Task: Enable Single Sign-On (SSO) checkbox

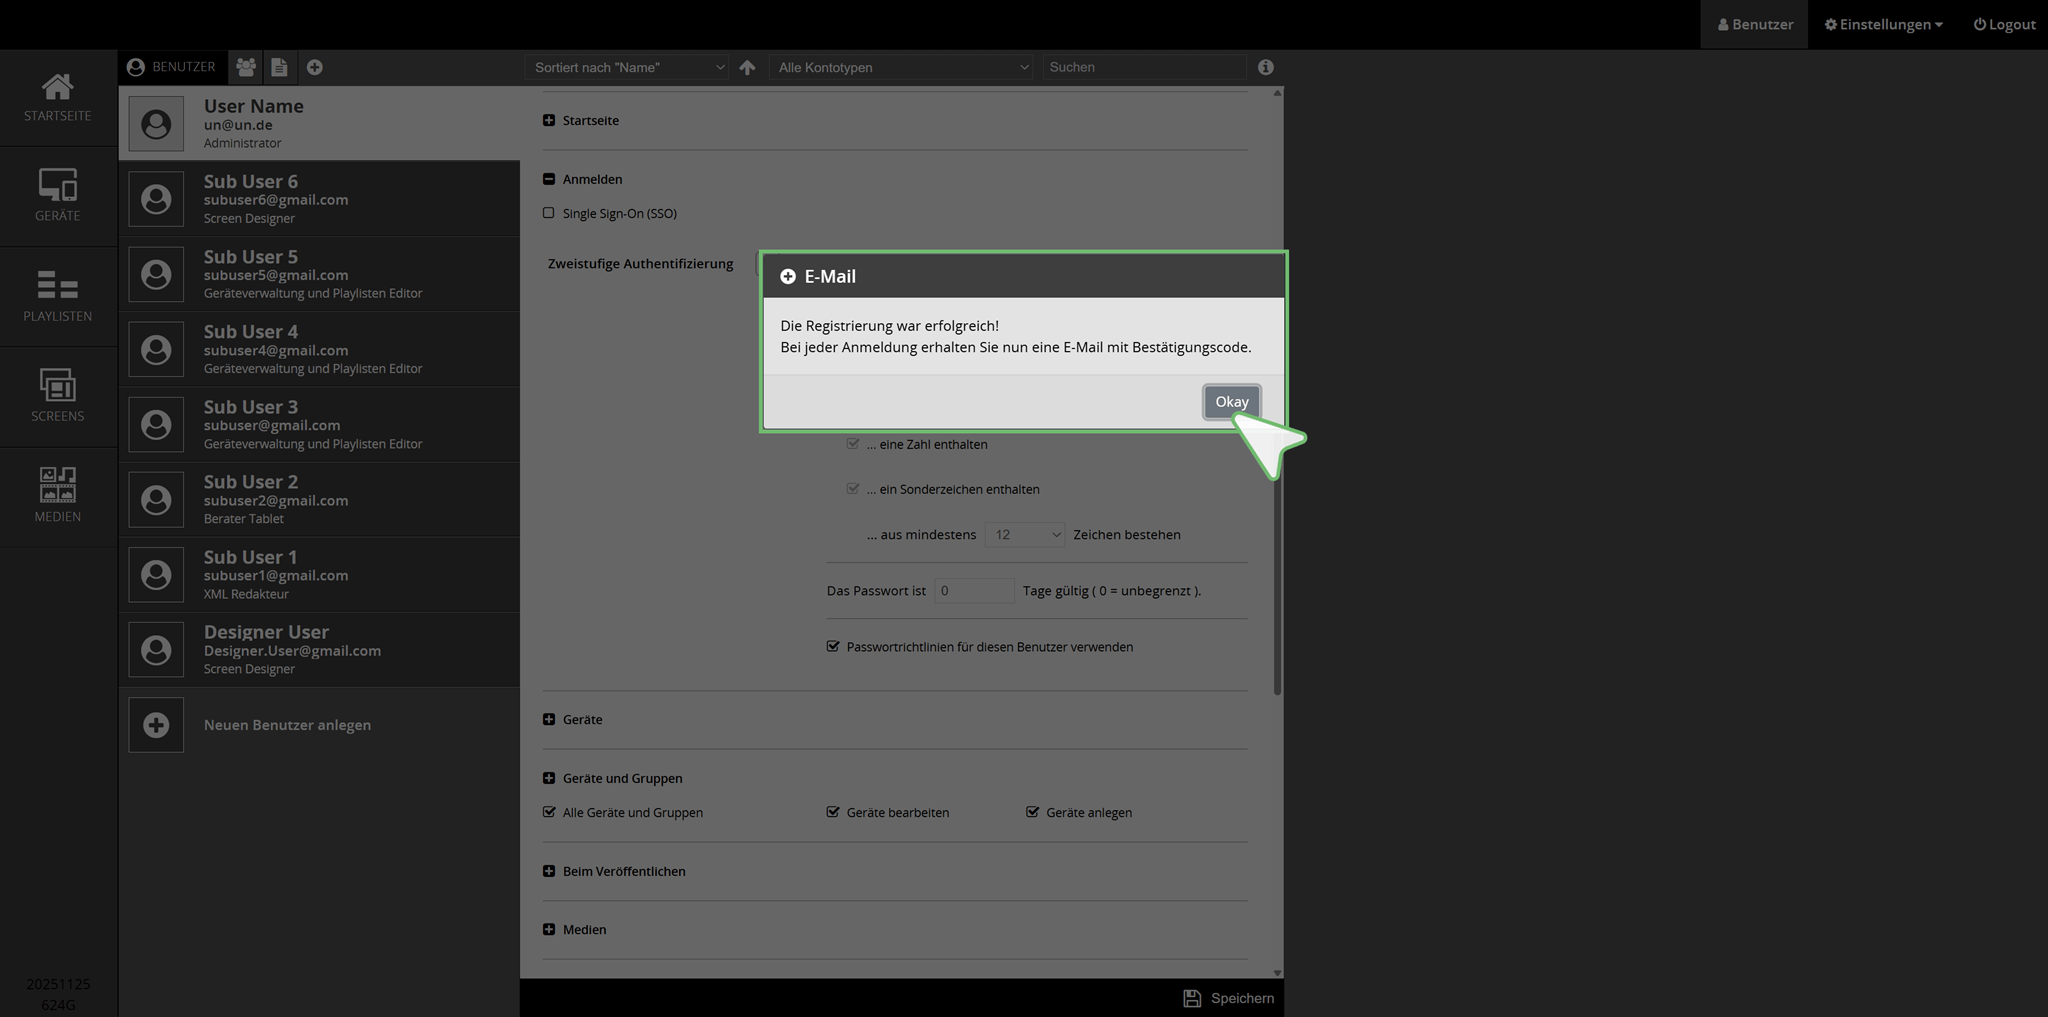Action: click(549, 213)
